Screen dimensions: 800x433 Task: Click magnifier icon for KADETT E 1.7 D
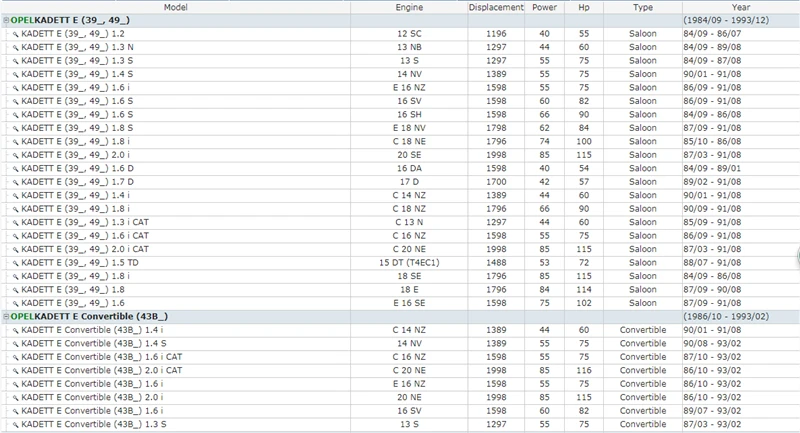point(16,182)
